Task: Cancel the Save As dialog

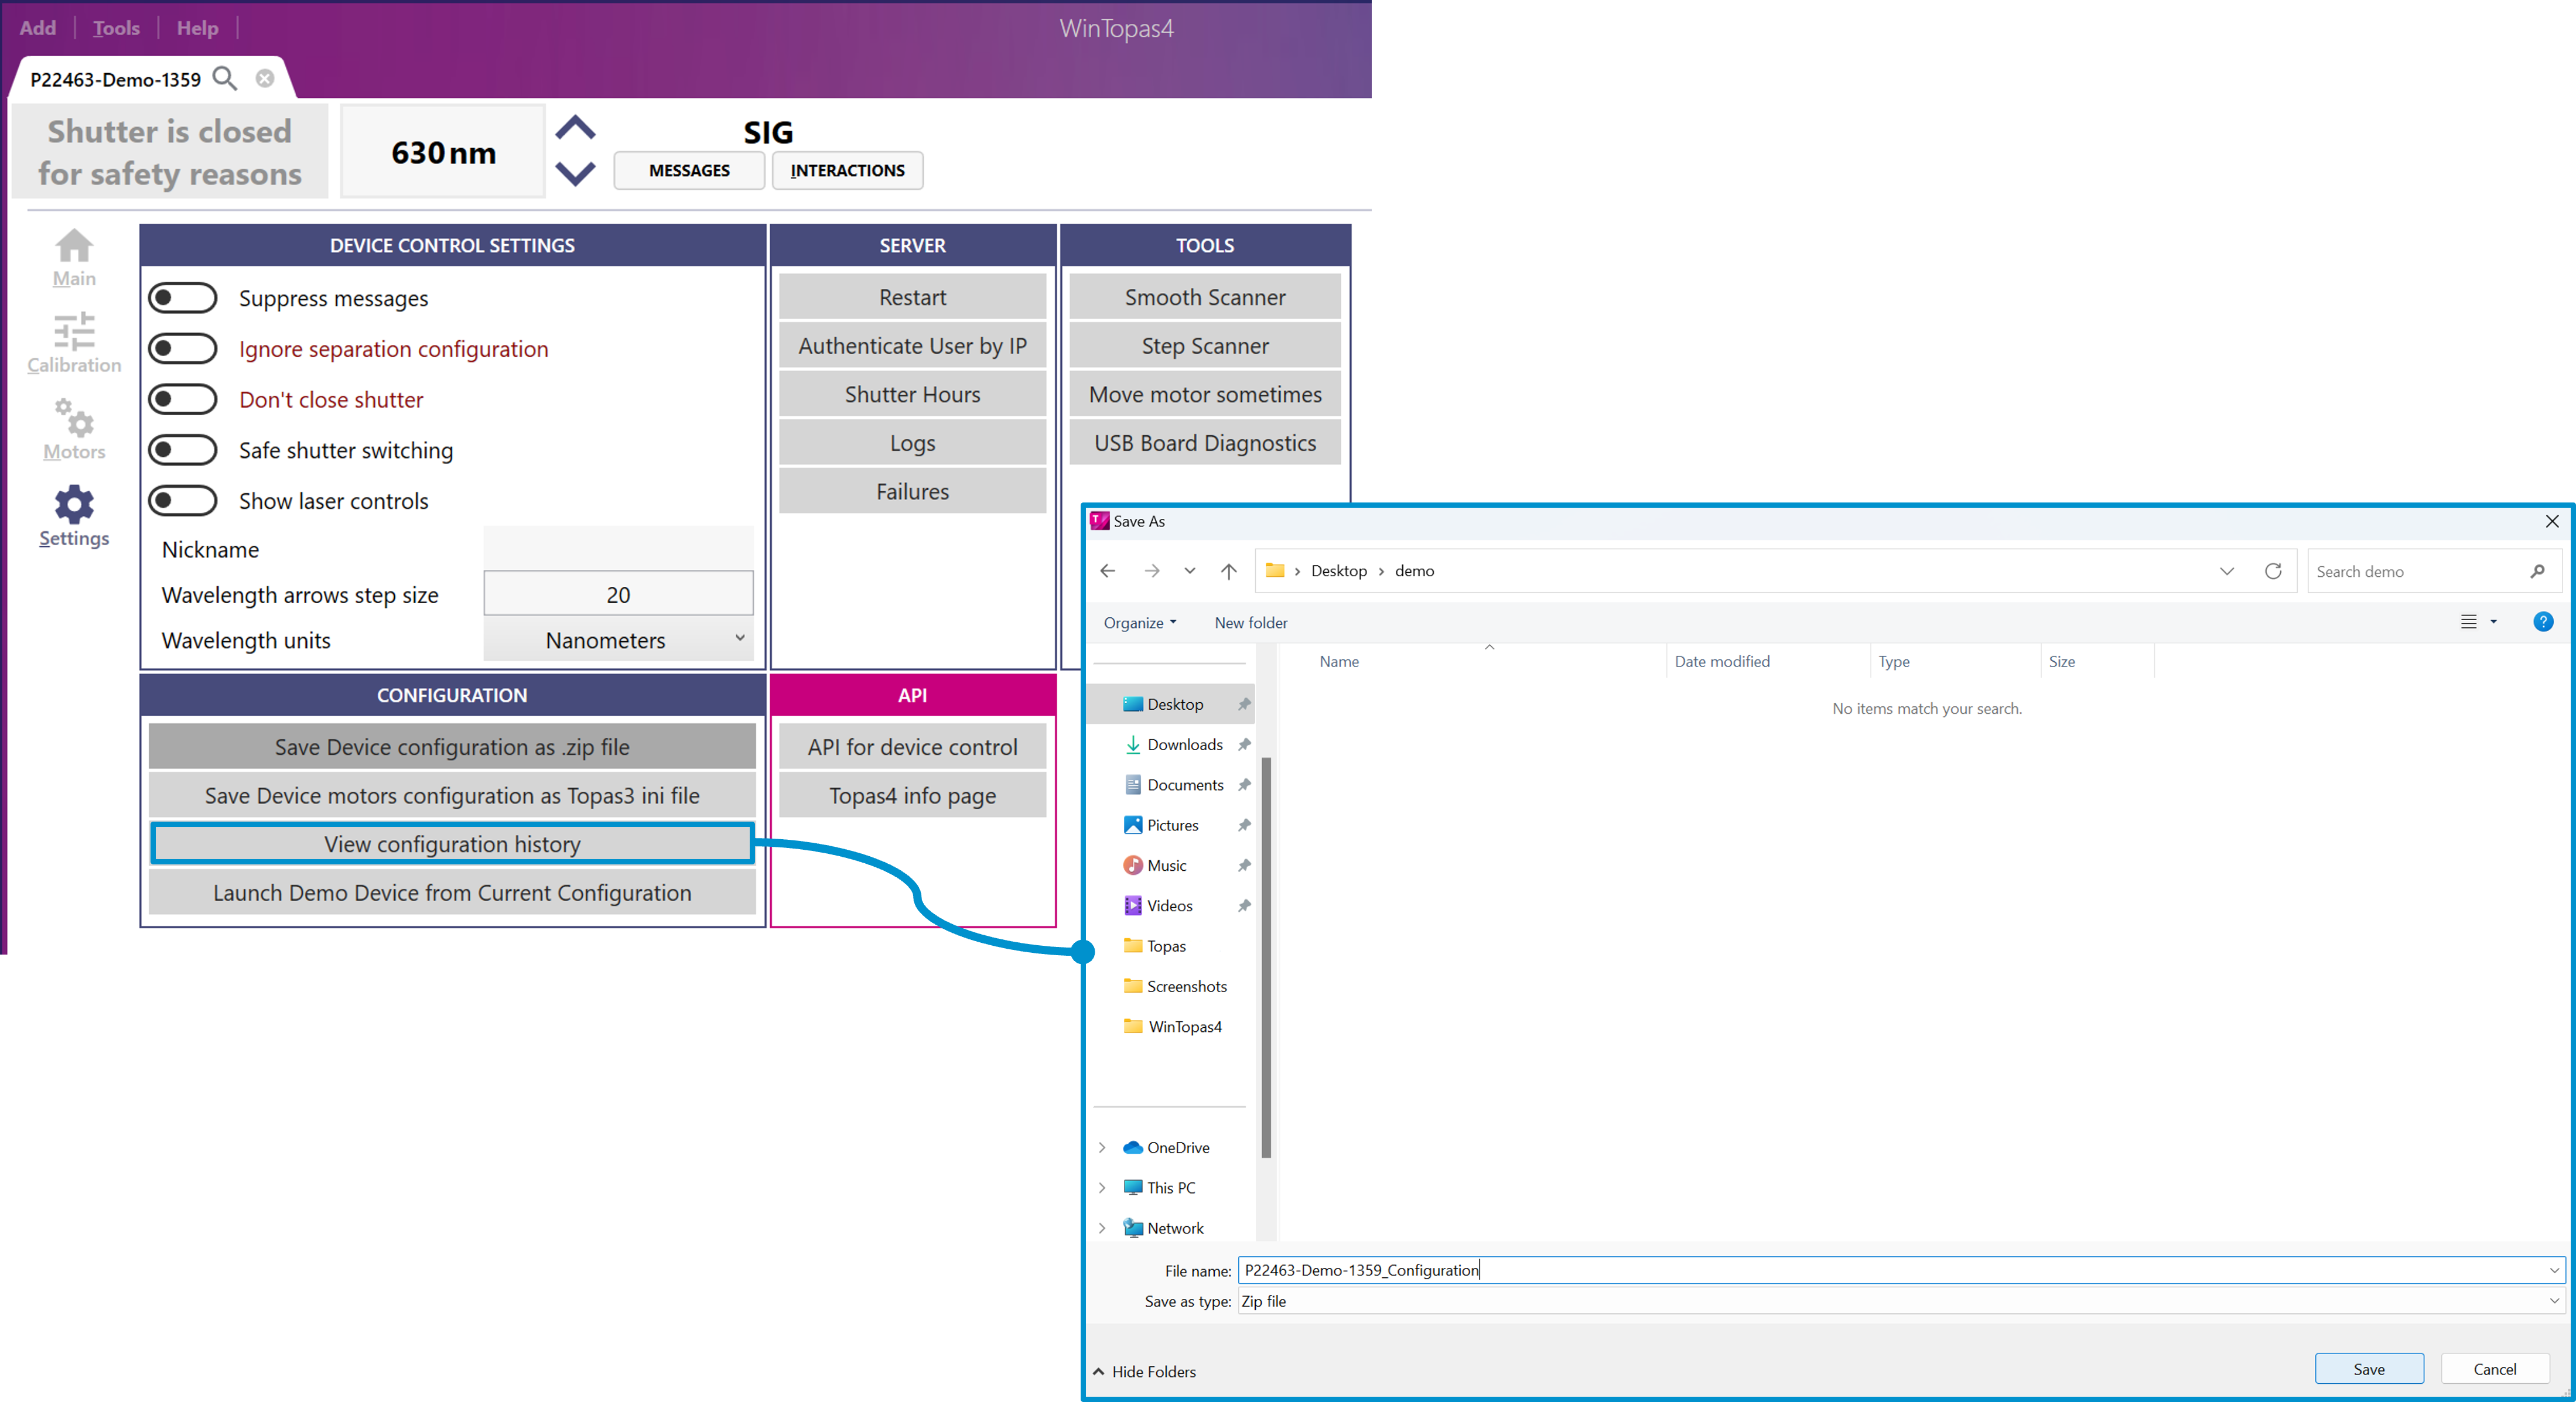Action: [2495, 1369]
